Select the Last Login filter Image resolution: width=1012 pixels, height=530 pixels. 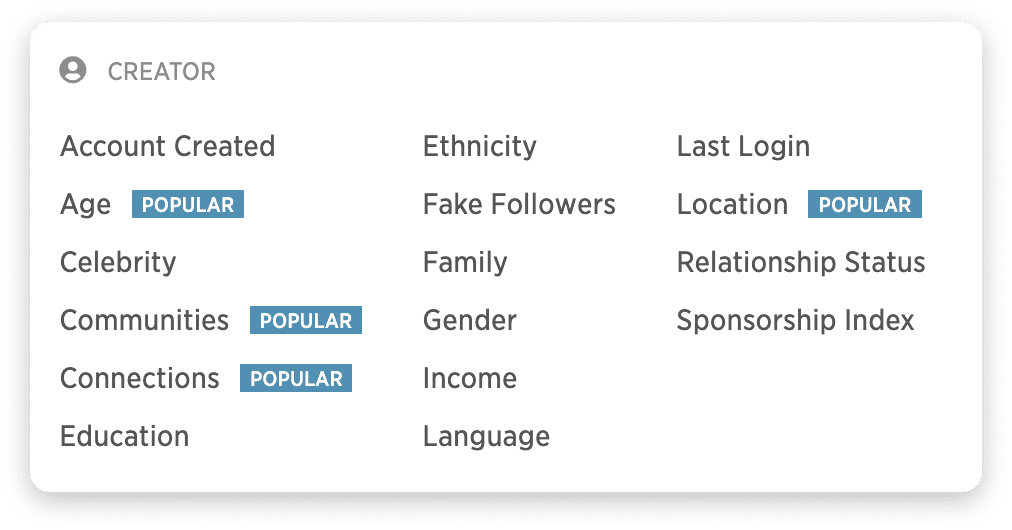[x=744, y=147]
